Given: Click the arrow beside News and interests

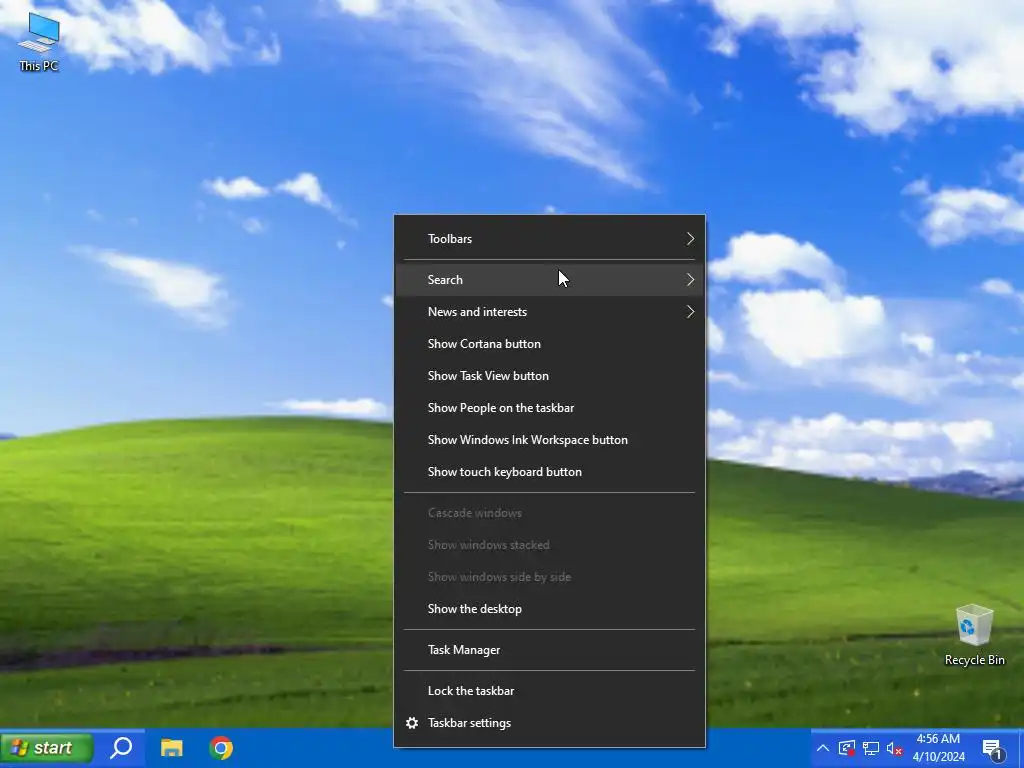Looking at the screenshot, I should [x=690, y=312].
